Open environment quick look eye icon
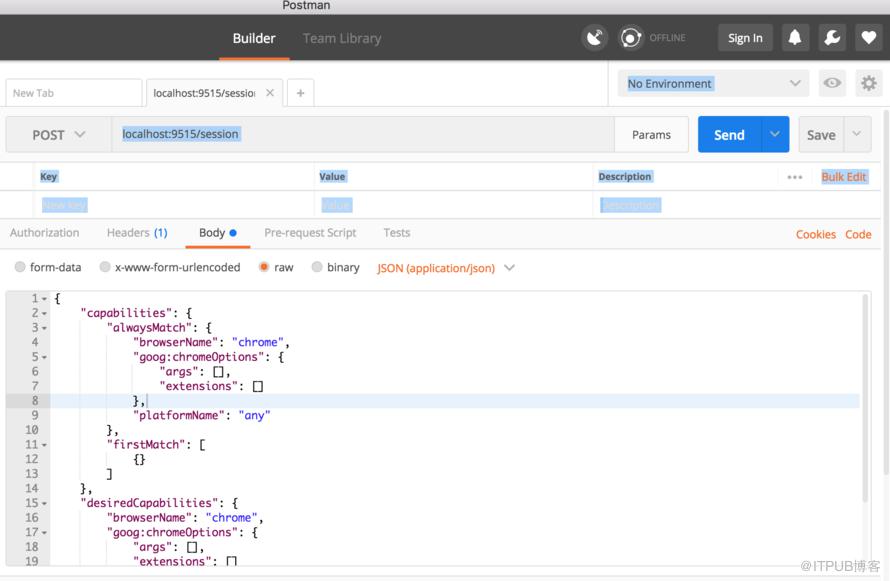This screenshot has width=890, height=581. 832,83
